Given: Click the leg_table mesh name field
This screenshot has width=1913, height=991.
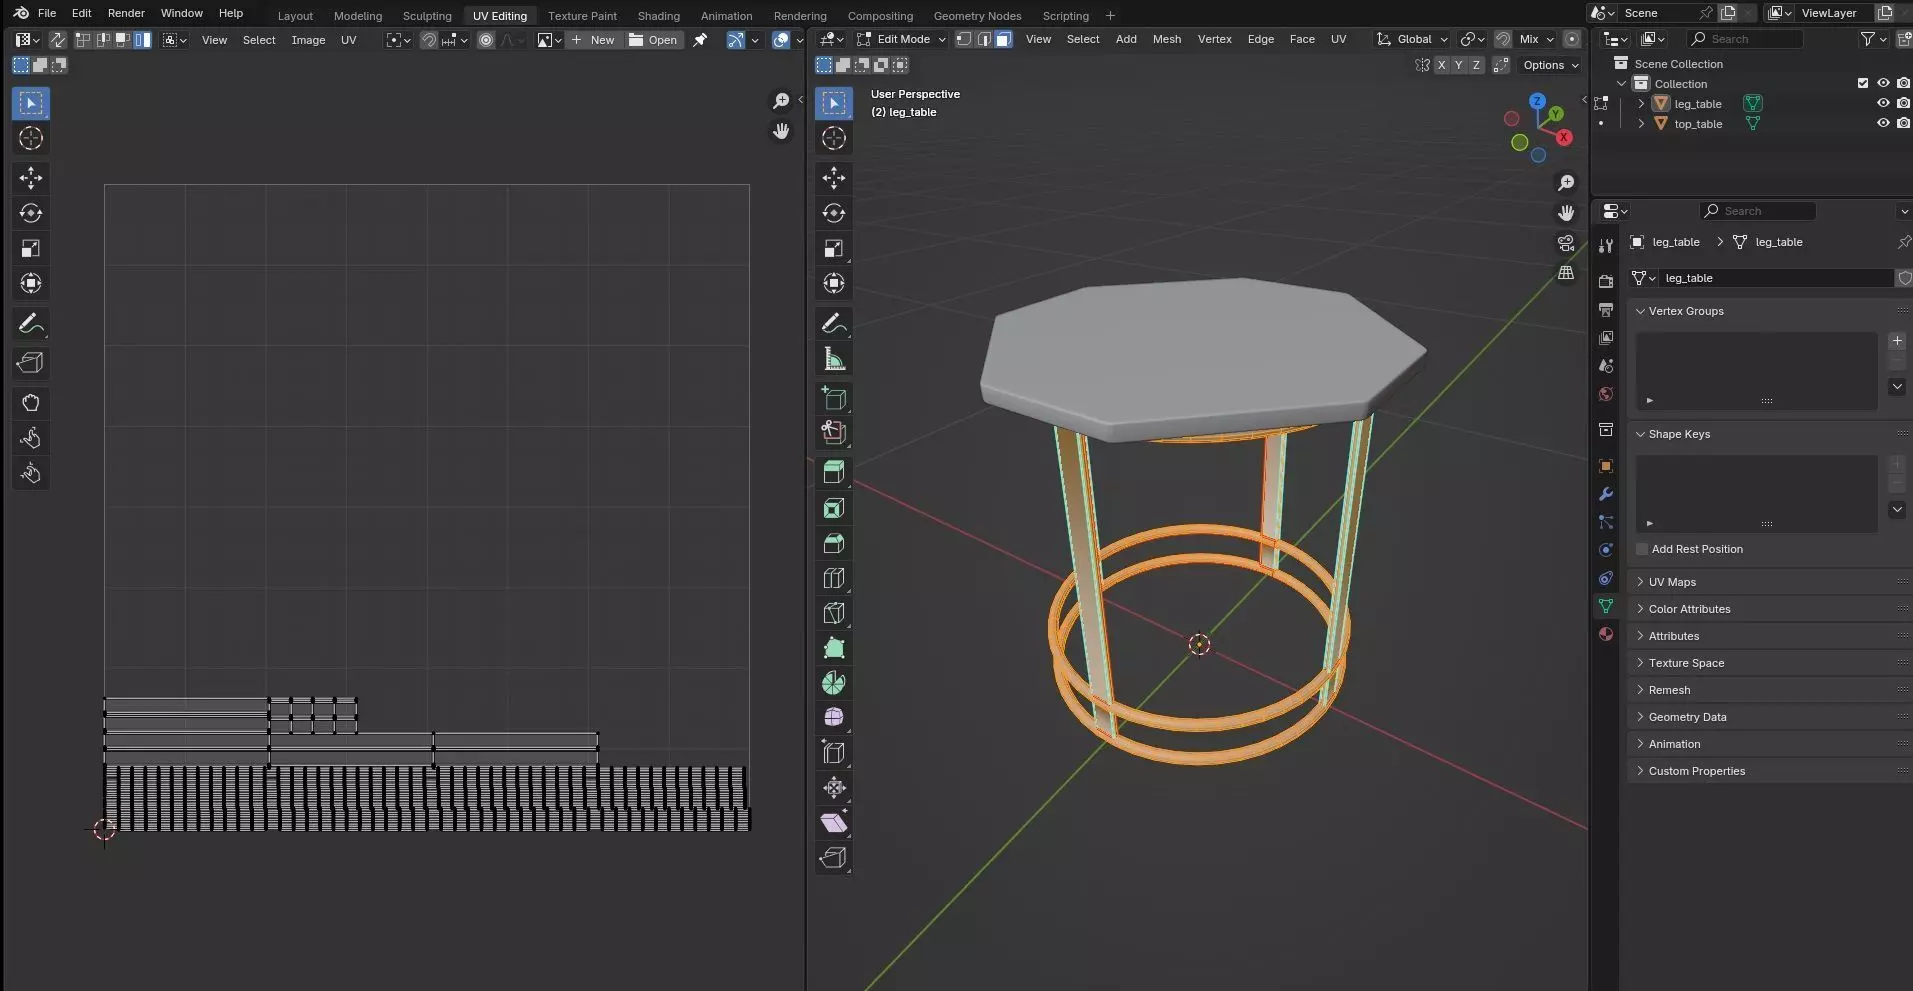Looking at the screenshot, I should point(1774,278).
